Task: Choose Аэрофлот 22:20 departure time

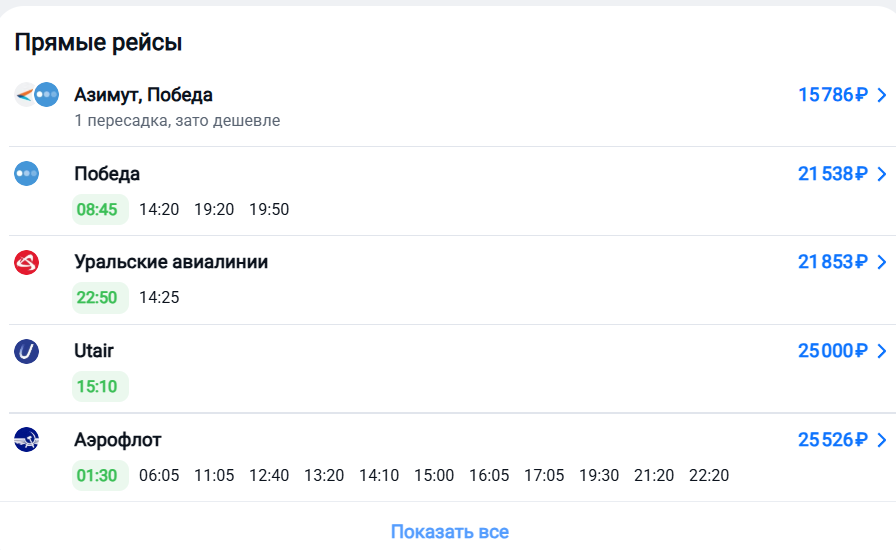Action: pyautogui.click(x=709, y=475)
